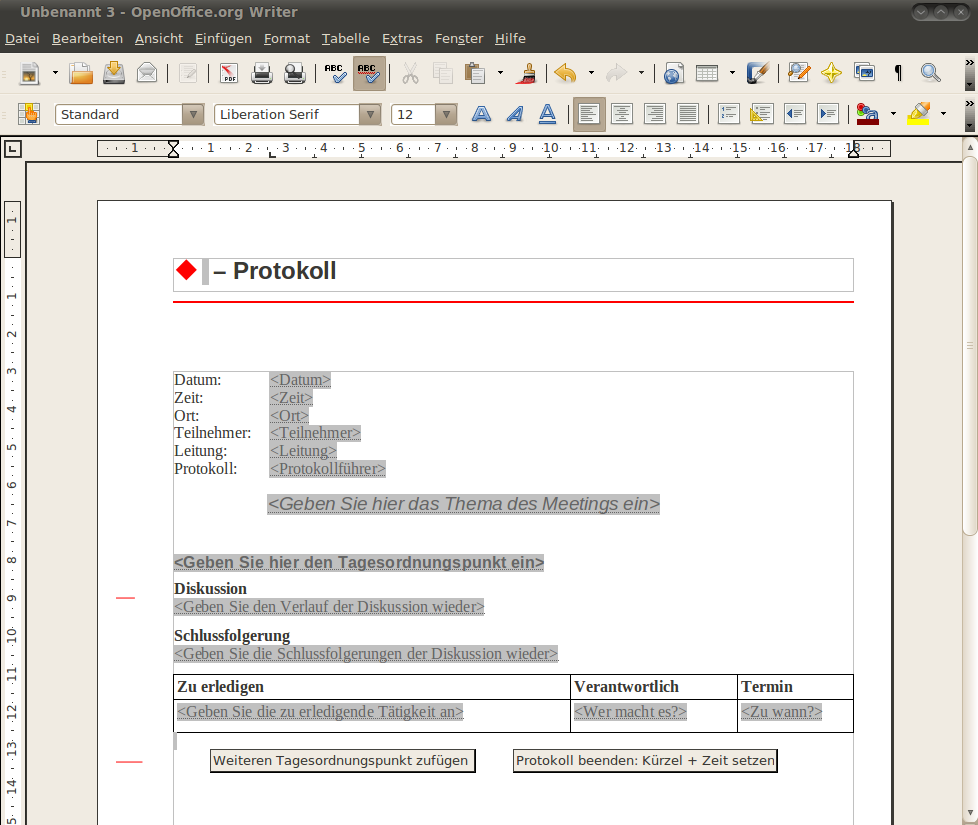The height and width of the screenshot is (825, 978).
Task: Click the <Datum> placeholder field
Action: [x=300, y=380]
